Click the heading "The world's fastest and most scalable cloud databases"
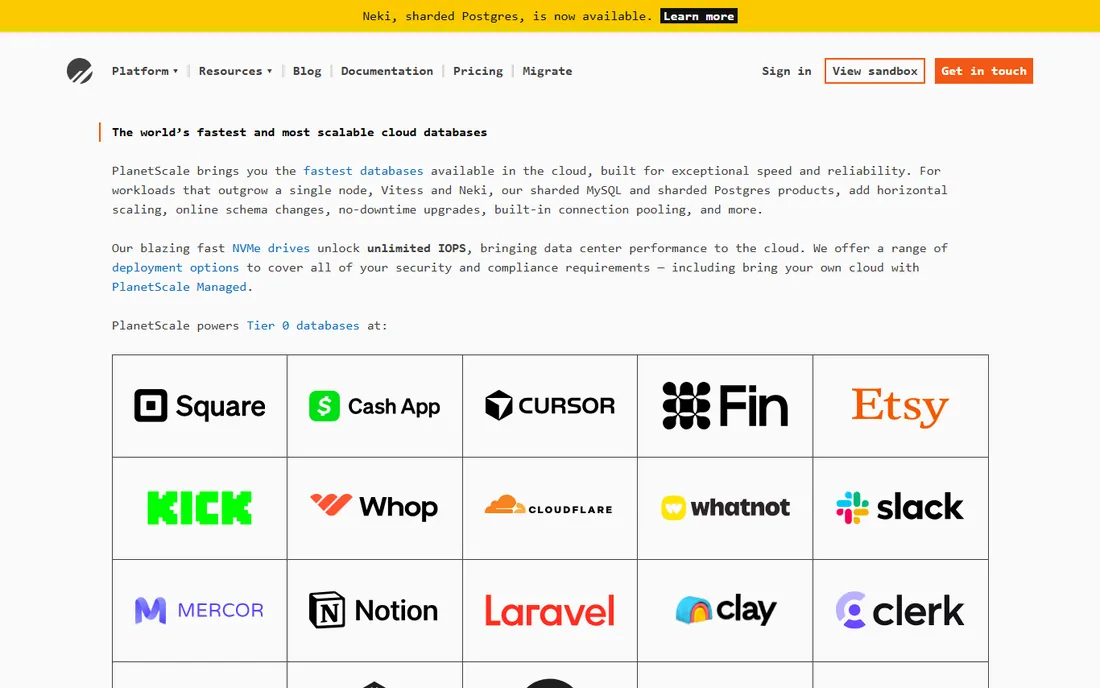Image resolution: width=1100 pixels, height=688 pixels. [300, 132]
